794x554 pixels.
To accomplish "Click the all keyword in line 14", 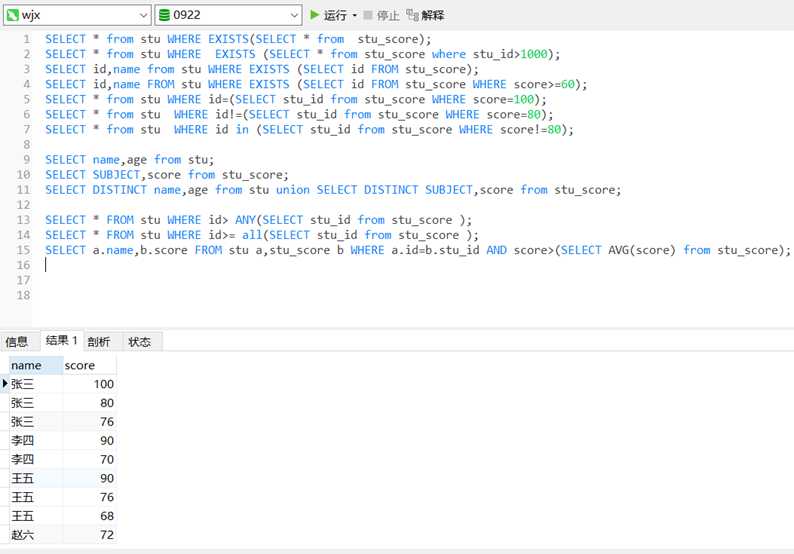I will coord(252,235).
